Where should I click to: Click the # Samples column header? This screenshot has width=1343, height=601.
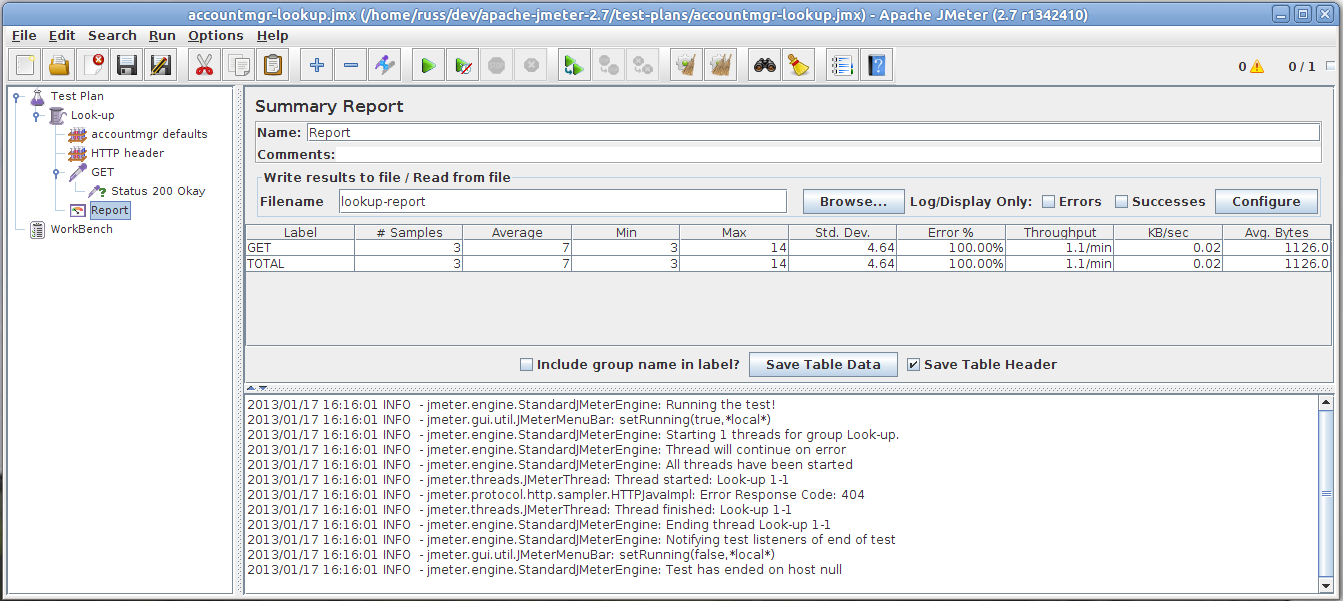(409, 233)
